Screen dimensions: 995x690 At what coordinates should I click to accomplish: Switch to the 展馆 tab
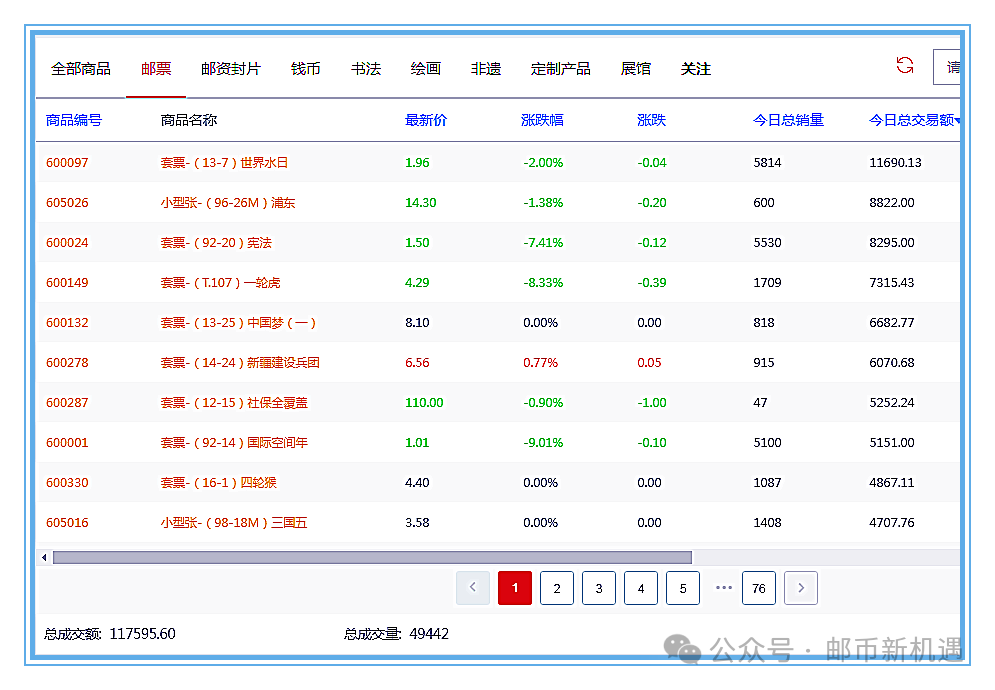(636, 69)
